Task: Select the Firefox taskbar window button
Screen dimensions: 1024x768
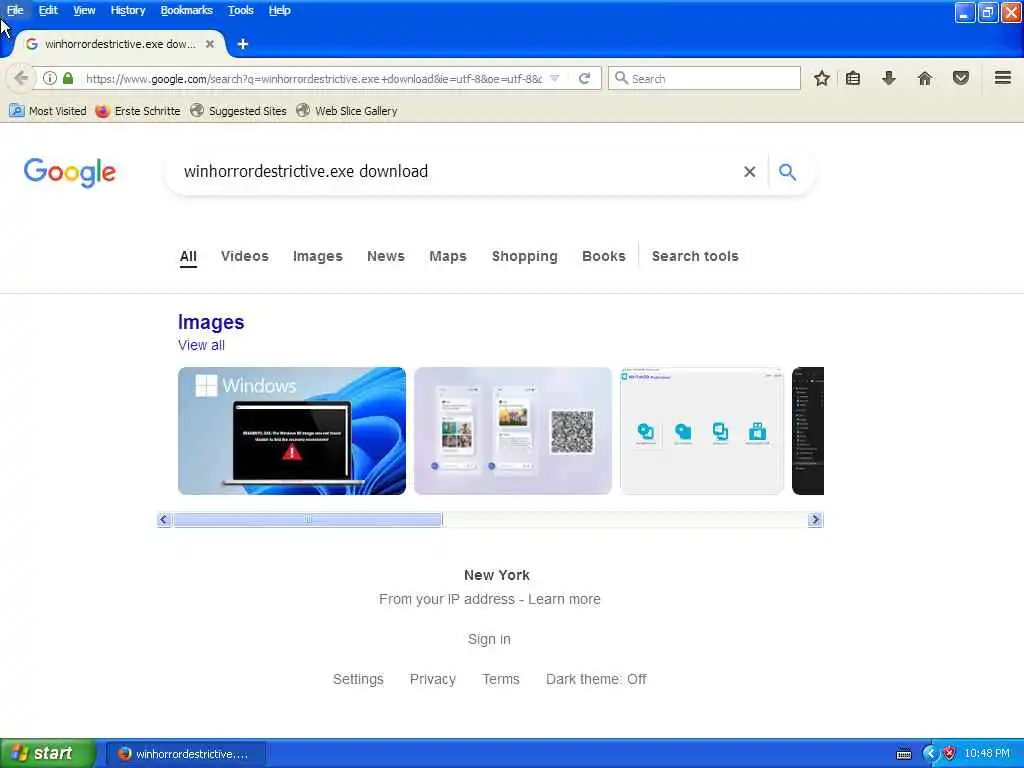Action: click(x=185, y=754)
